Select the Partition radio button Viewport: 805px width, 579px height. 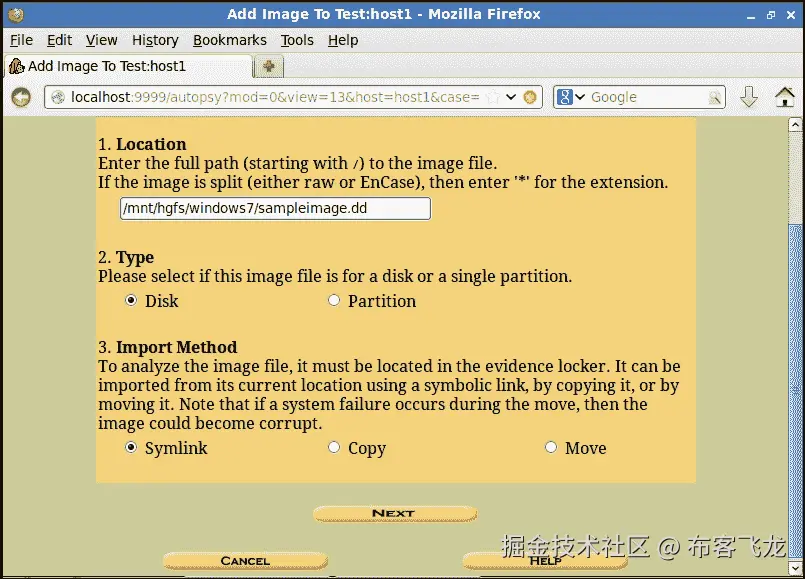(334, 300)
